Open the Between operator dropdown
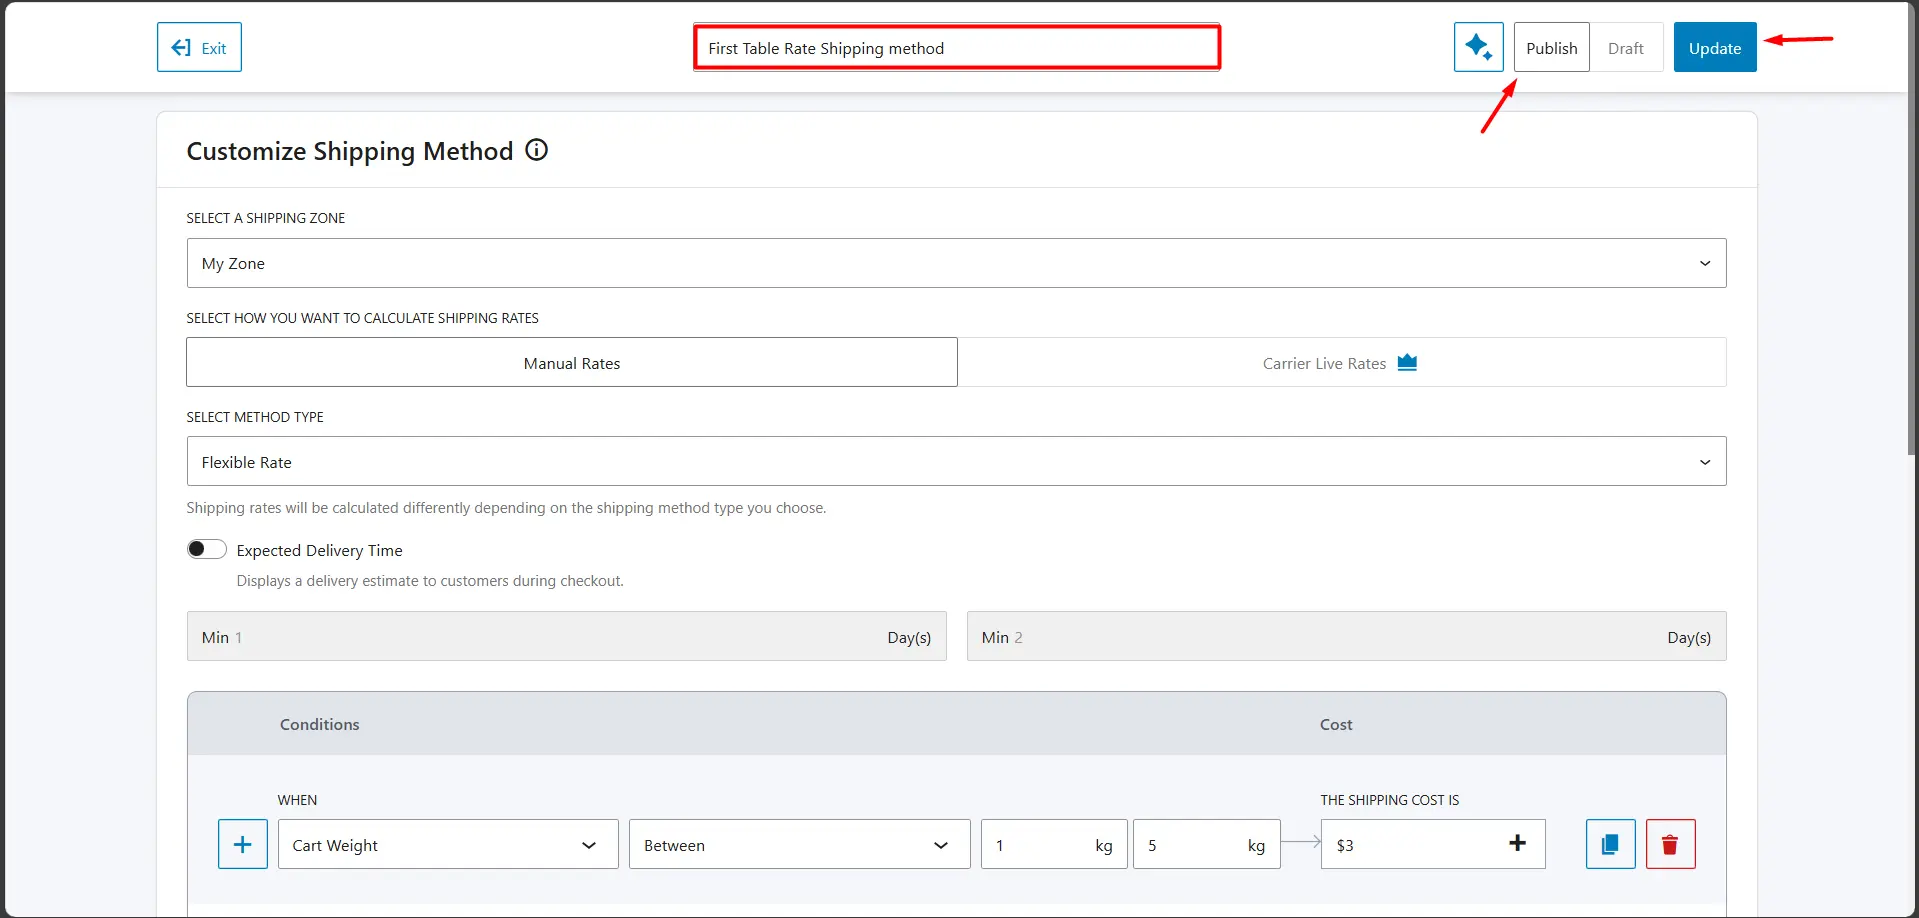1919x918 pixels. click(x=798, y=845)
